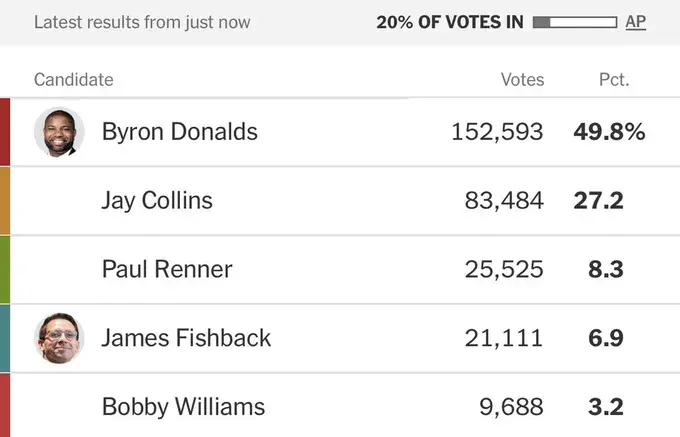Click the Paul Renner candidate name
Image resolution: width=680 pixels, height=437 pixels.
(167, 269)
